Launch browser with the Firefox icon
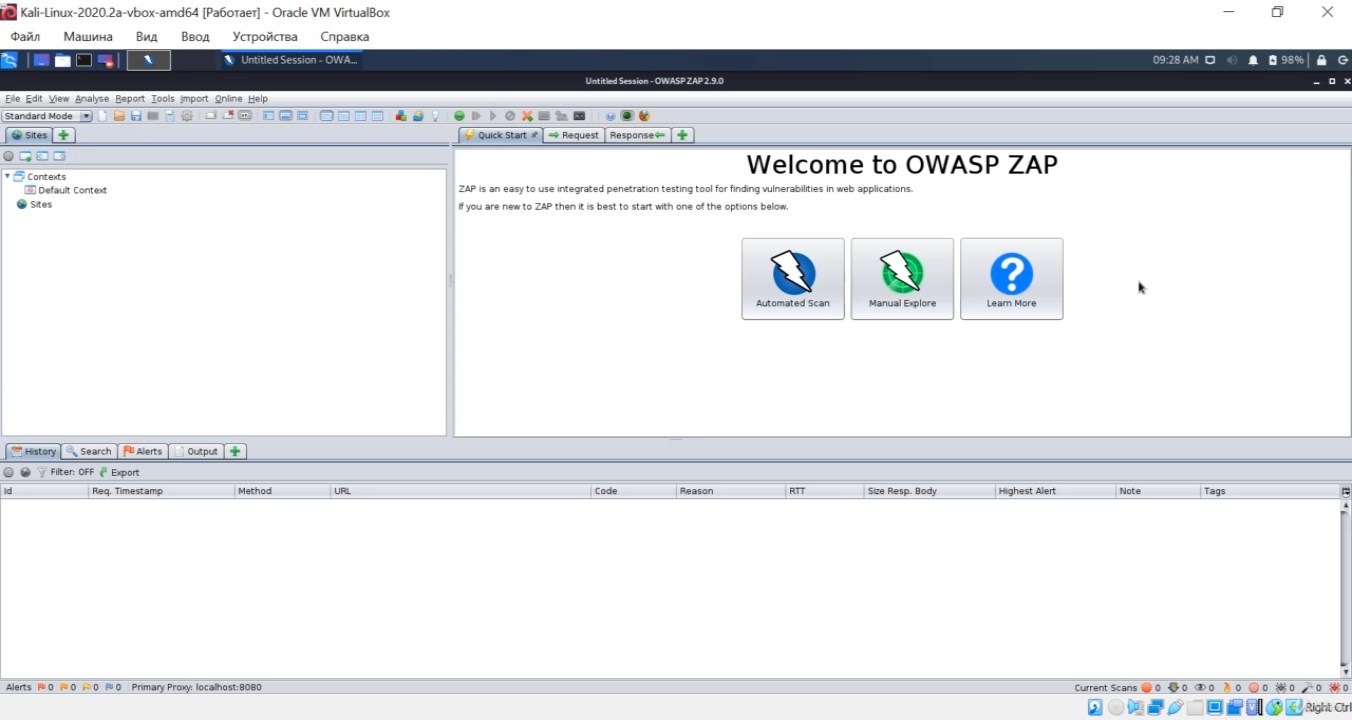The height and width of the screenshot is (720, 1352). coord(644,116)
